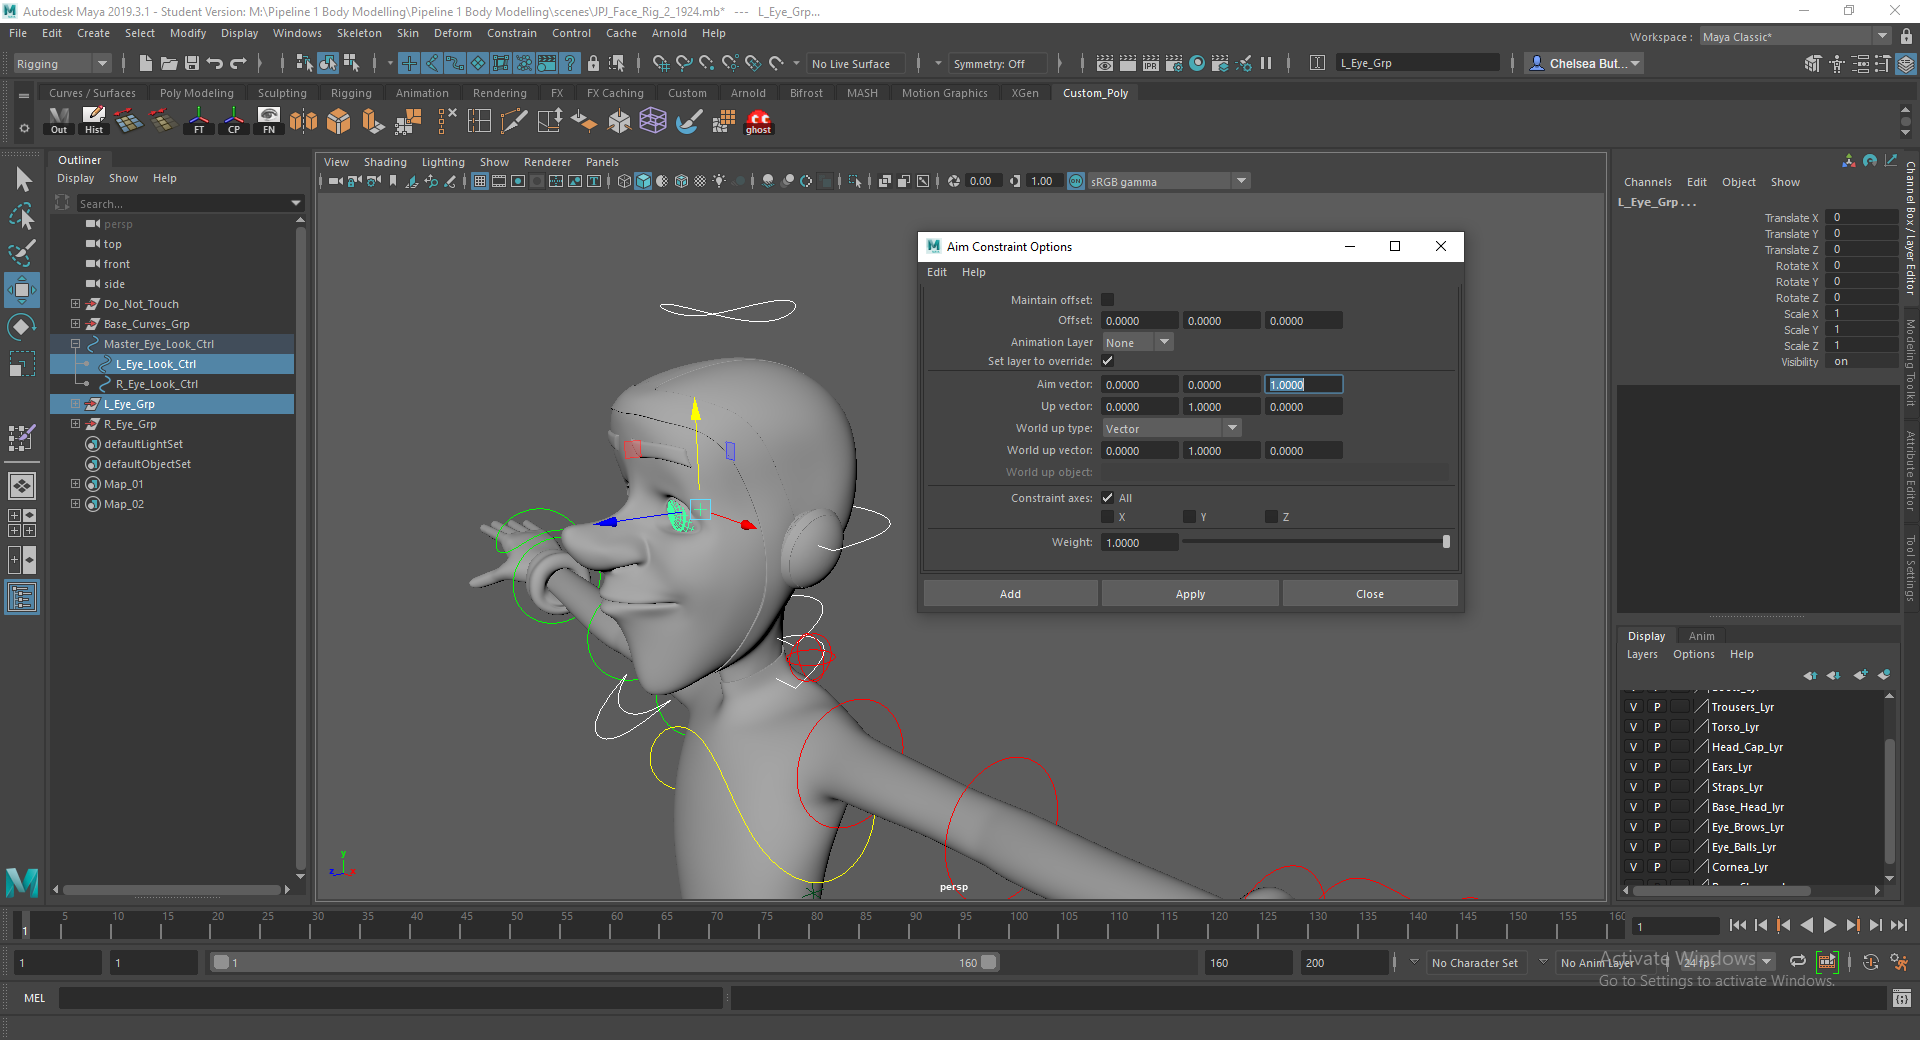Switch to the Rigging shelf tab
Viewport: 1920px width, 1040px height.
(x=351, y=92)
